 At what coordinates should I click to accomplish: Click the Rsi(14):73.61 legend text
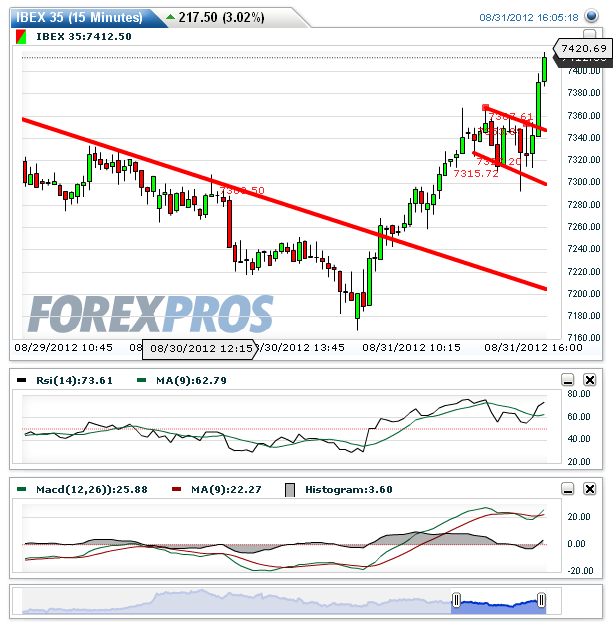[74, 380]
